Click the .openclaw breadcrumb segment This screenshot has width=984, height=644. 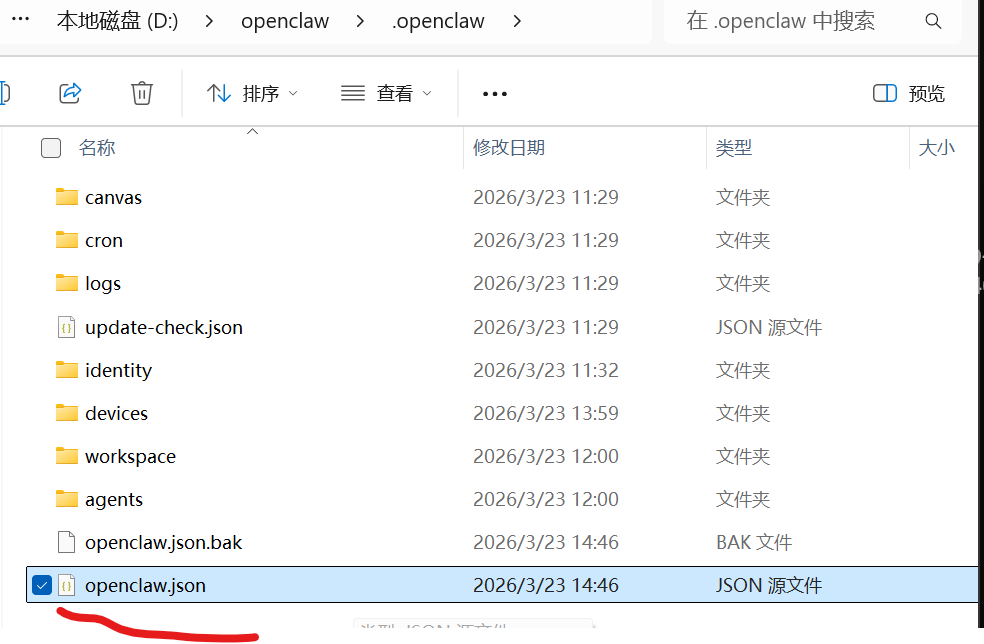[438, 21]
